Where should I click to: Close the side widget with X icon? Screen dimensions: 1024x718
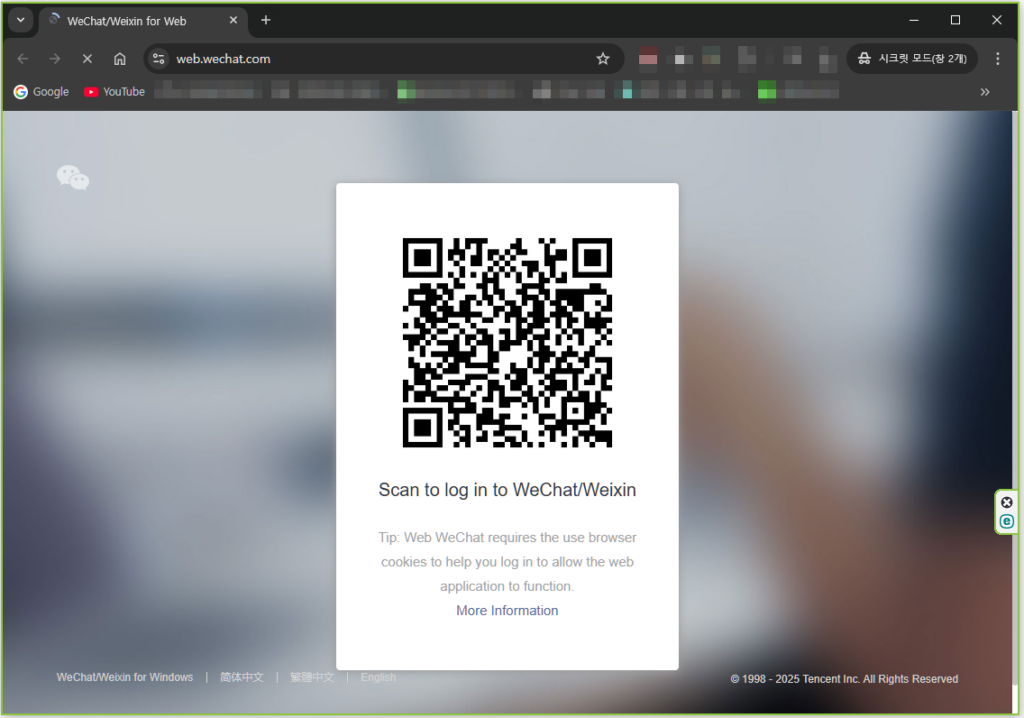click(1007, 502)
